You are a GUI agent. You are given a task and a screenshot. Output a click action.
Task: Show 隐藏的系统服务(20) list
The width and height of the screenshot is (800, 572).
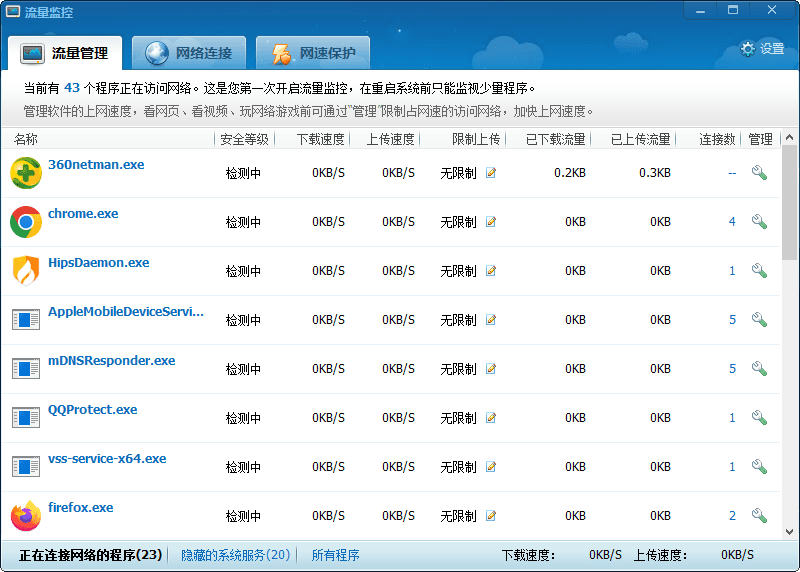point(236,555)
